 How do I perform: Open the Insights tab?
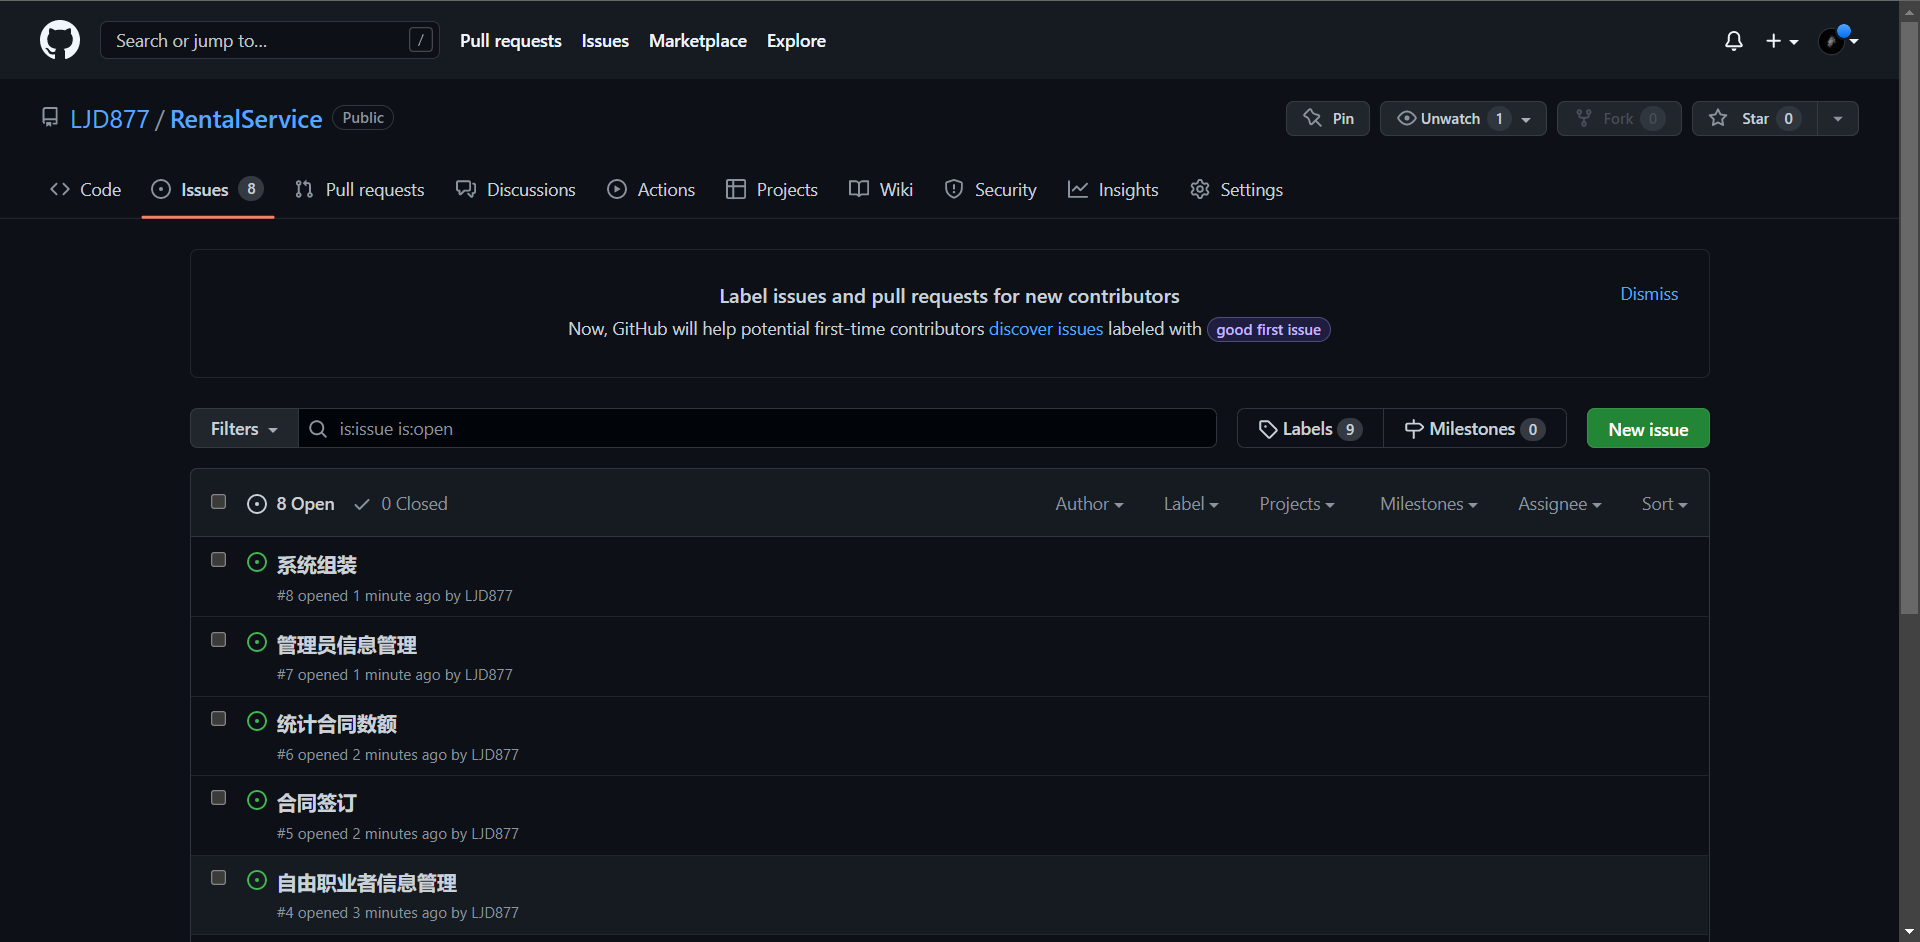1113,190
